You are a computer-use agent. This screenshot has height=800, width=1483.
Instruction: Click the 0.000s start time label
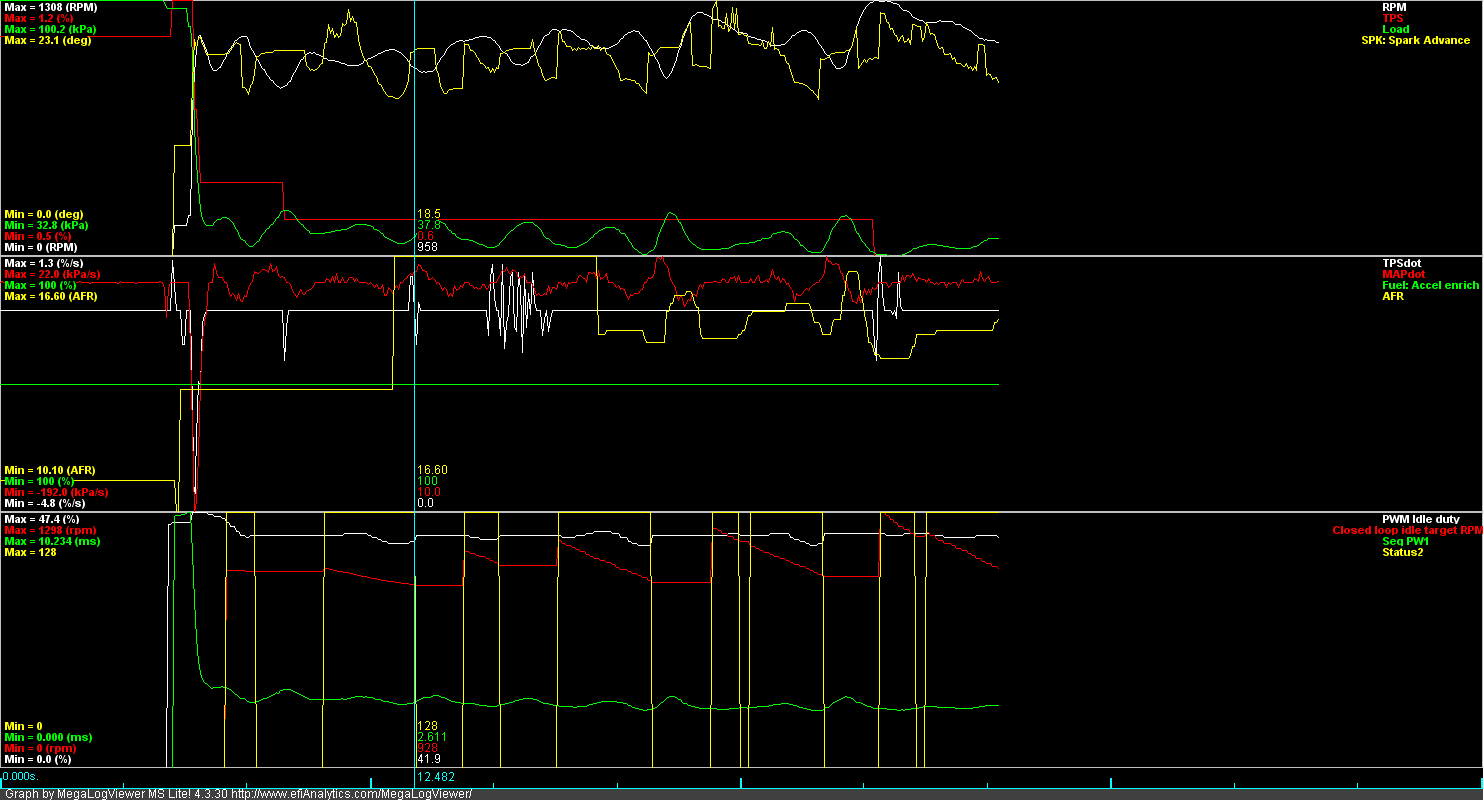click(20, 776)
